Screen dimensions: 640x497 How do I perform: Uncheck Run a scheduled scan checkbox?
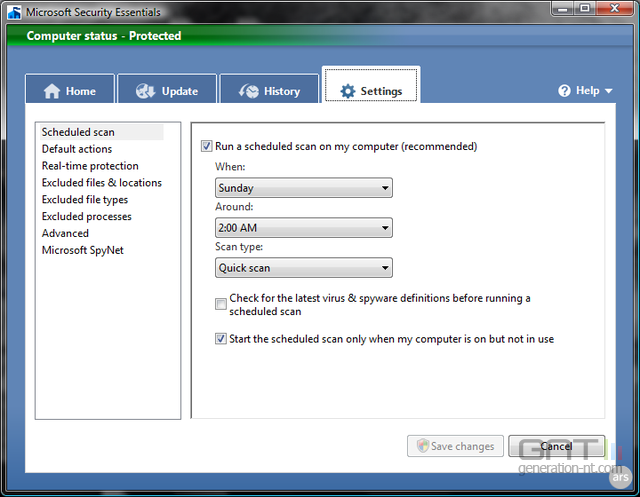coord(207,146)
